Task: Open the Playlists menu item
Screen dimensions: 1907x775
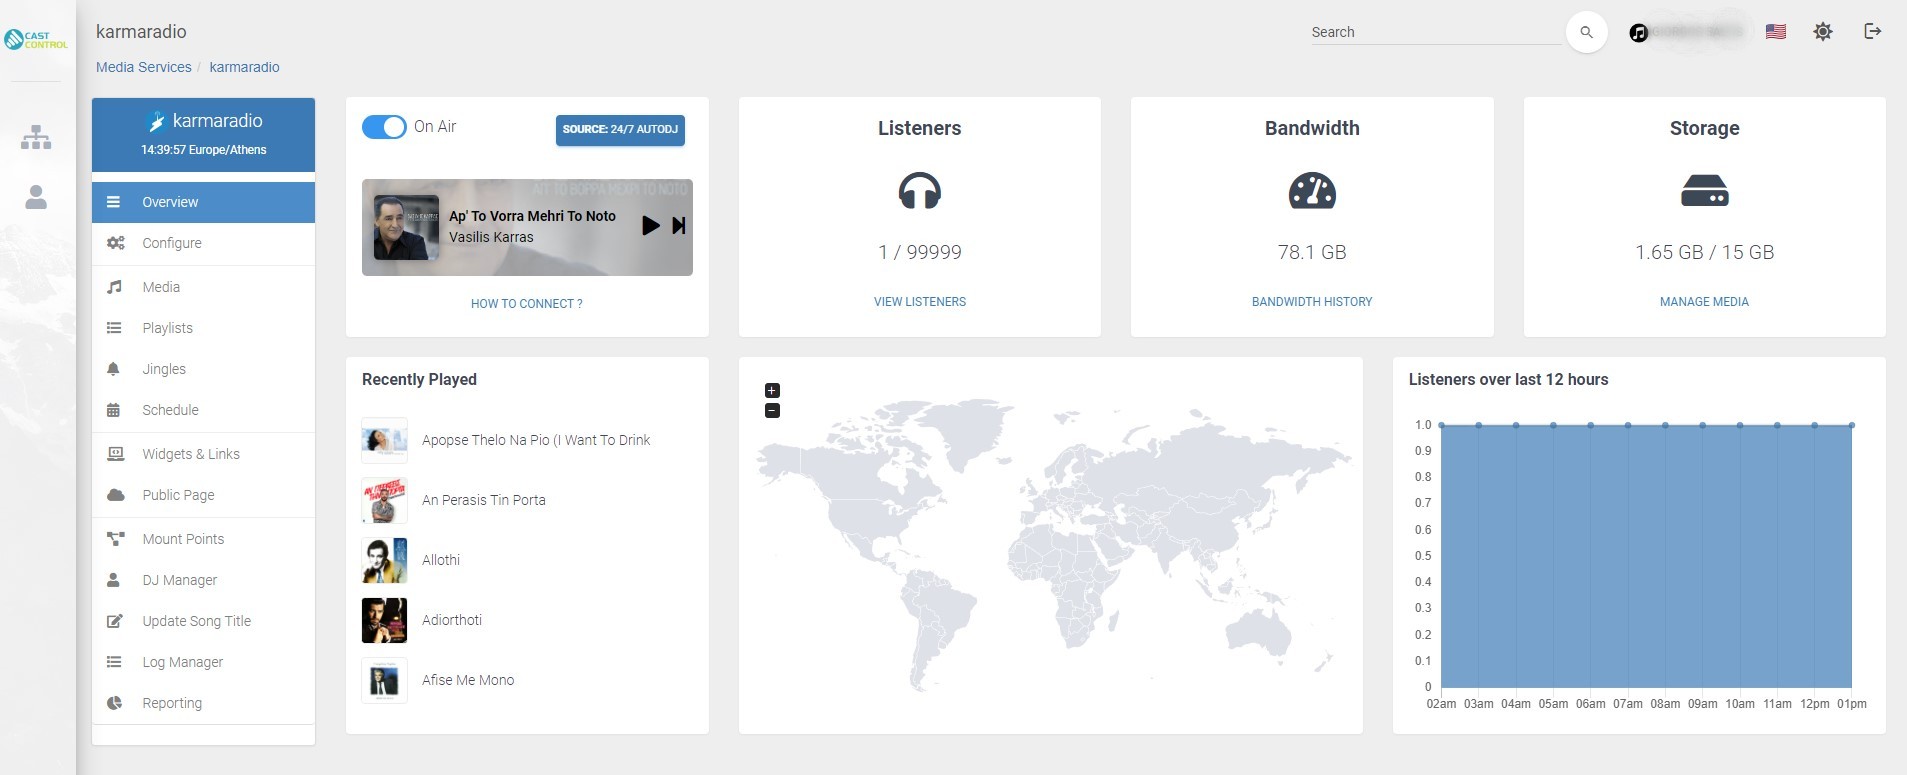Action: [x=167, y=328]
